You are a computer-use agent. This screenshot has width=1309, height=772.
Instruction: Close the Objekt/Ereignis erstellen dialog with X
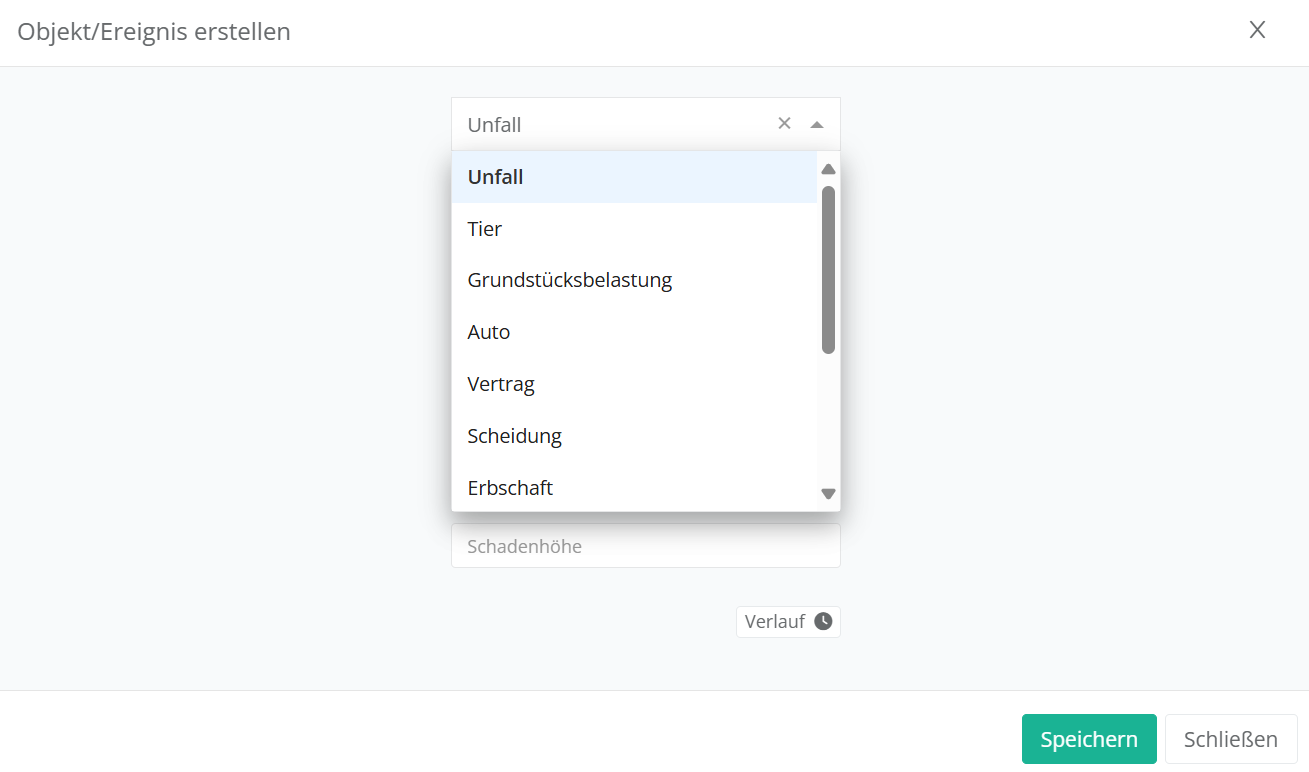(x=1257, y=30)
